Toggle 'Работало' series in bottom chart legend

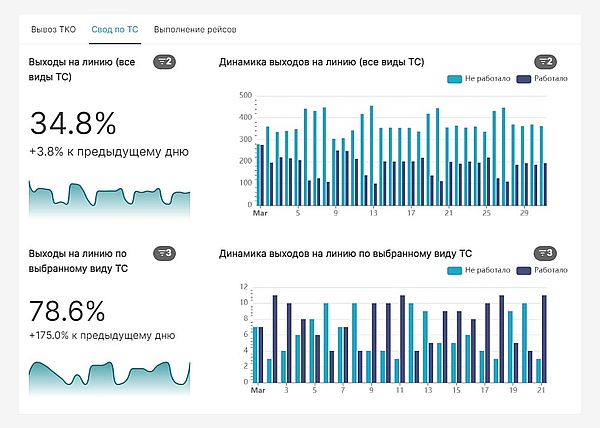coord(550,270)
